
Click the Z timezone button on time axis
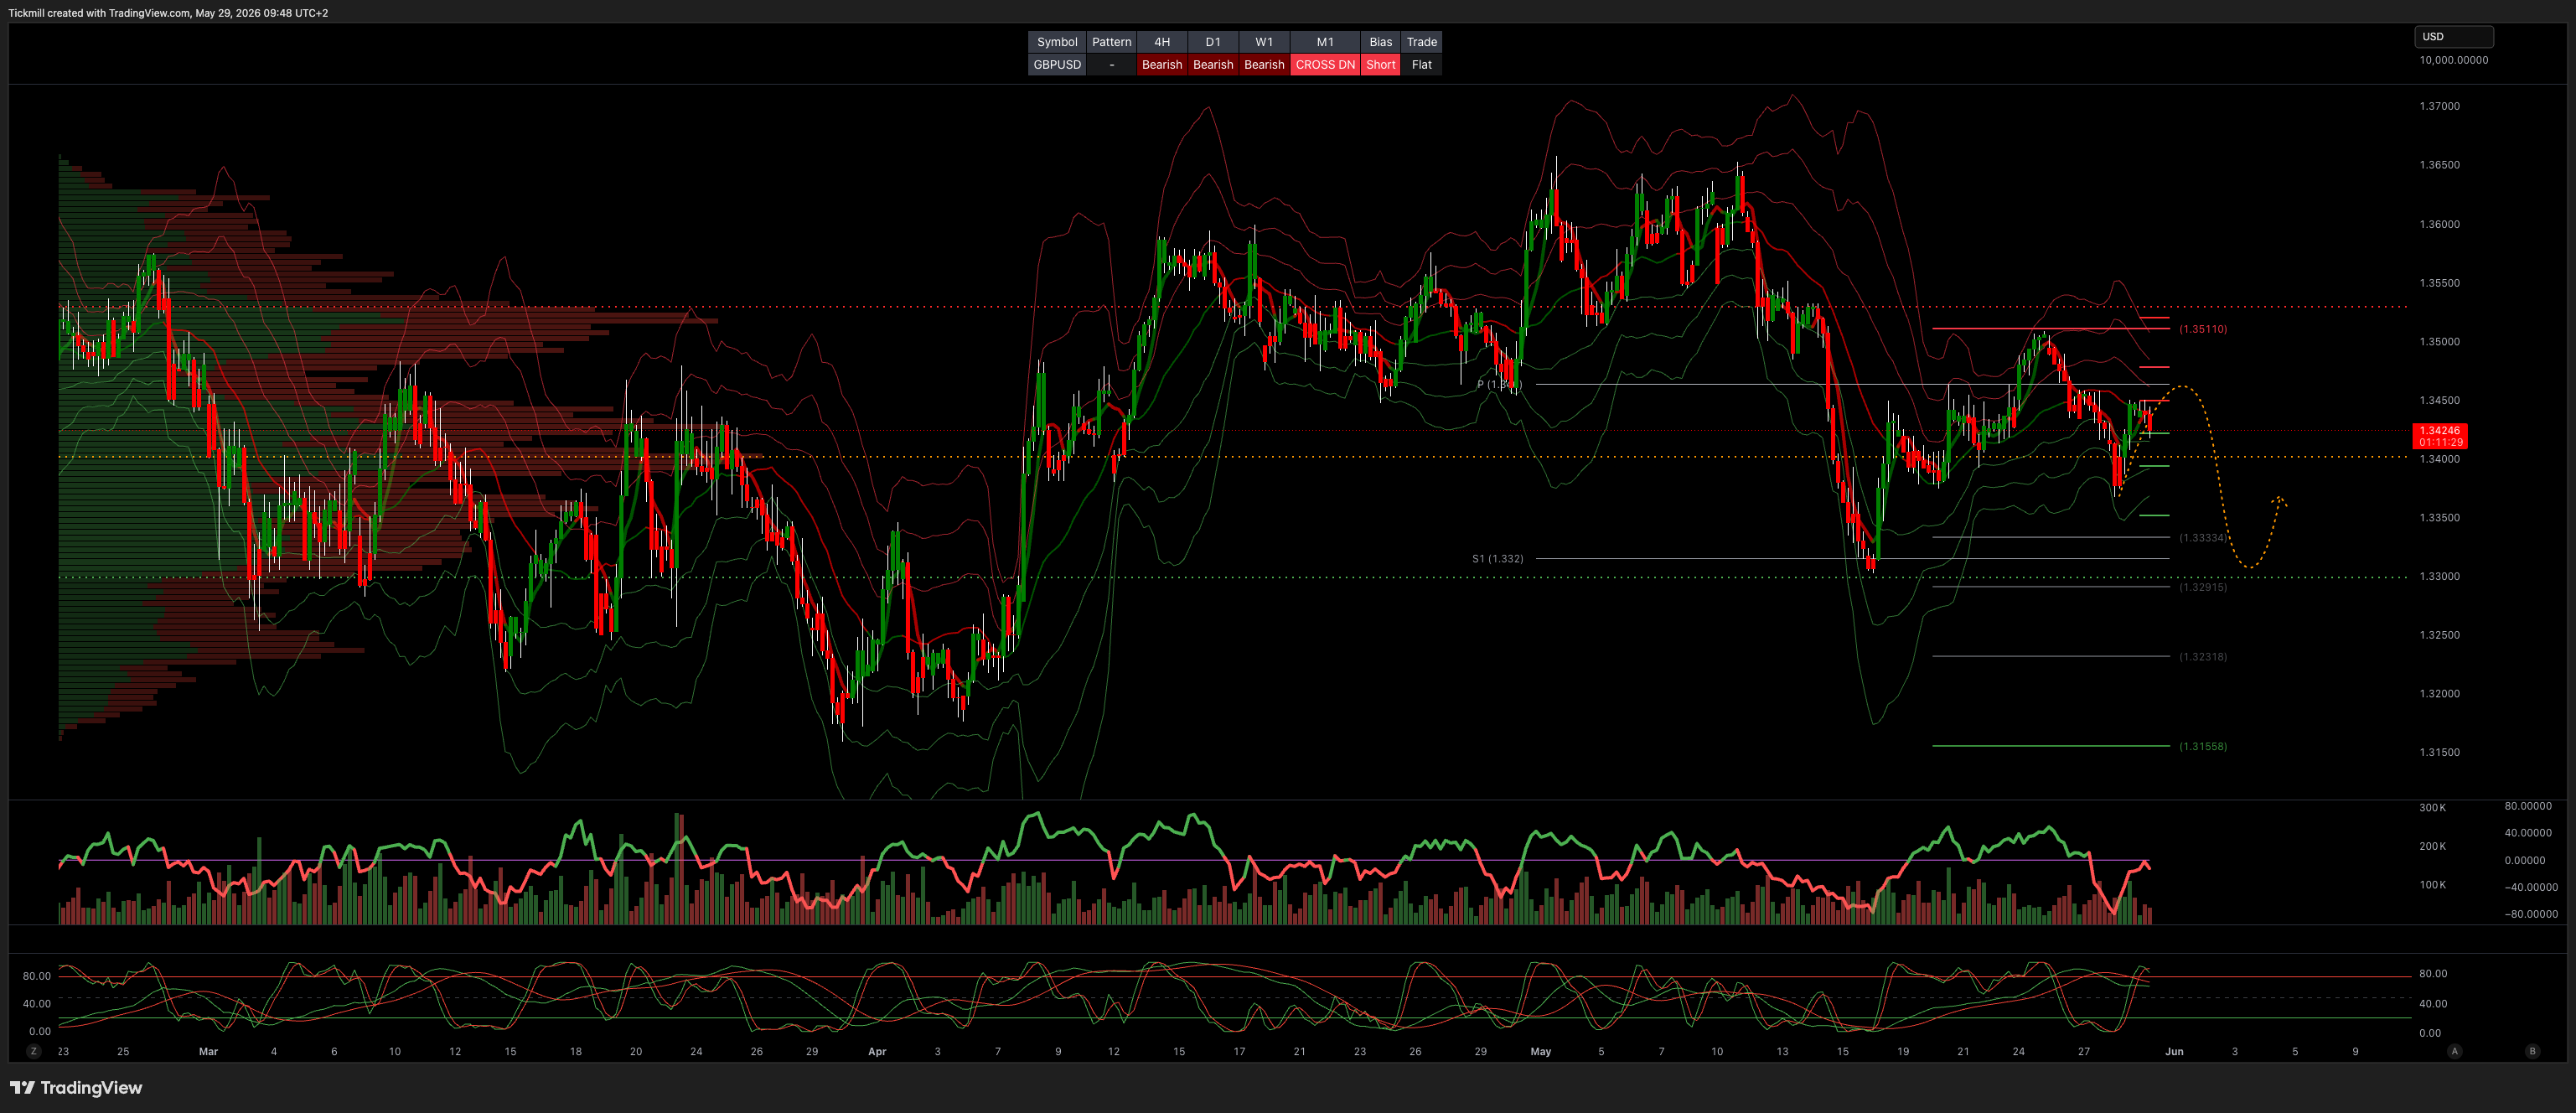click(x=34, y=1051)
